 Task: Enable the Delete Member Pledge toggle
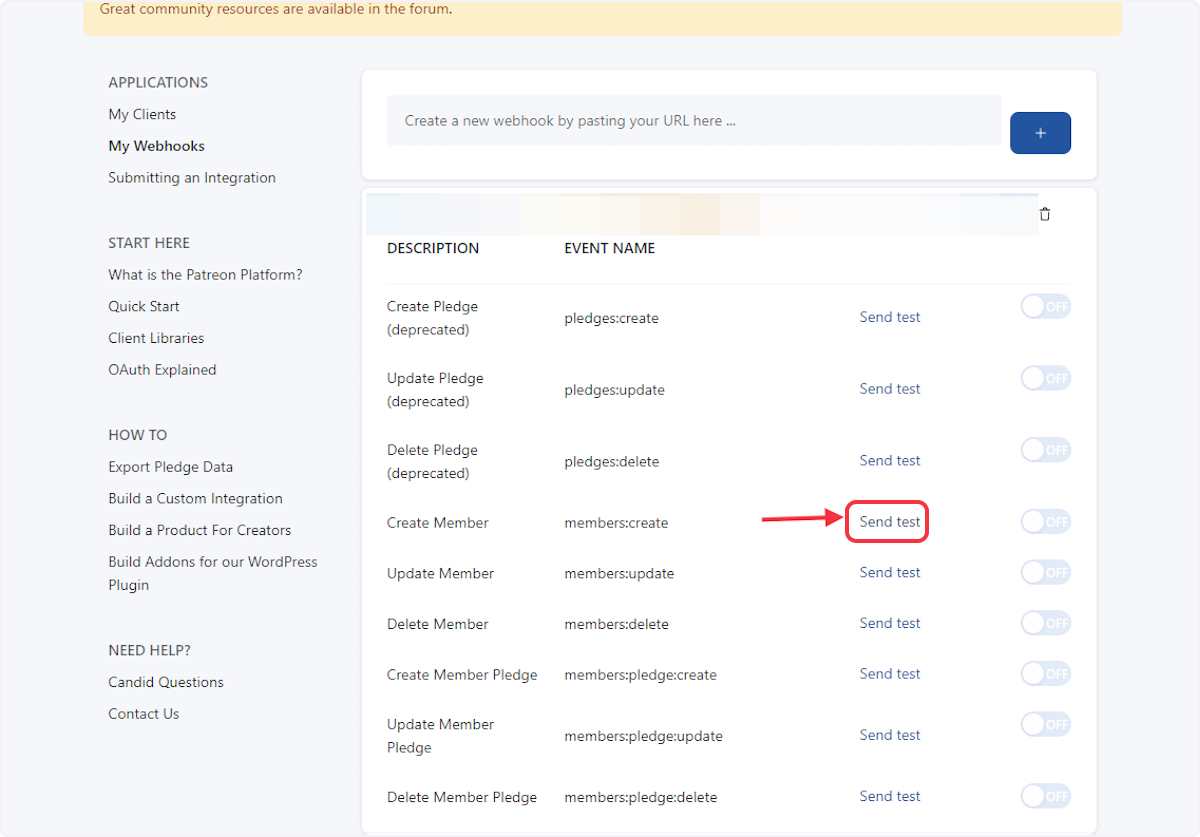click(1045, 795)
